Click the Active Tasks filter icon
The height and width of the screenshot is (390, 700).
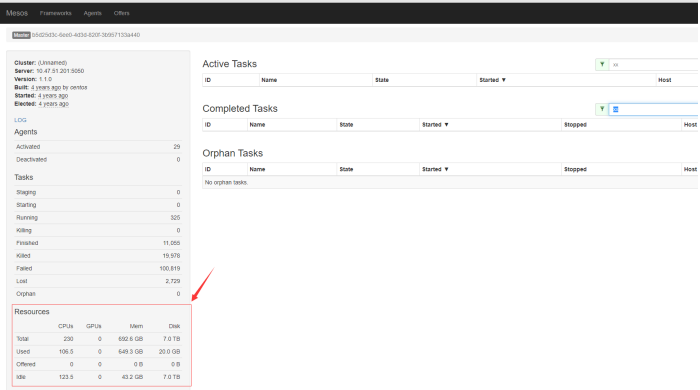602,65
